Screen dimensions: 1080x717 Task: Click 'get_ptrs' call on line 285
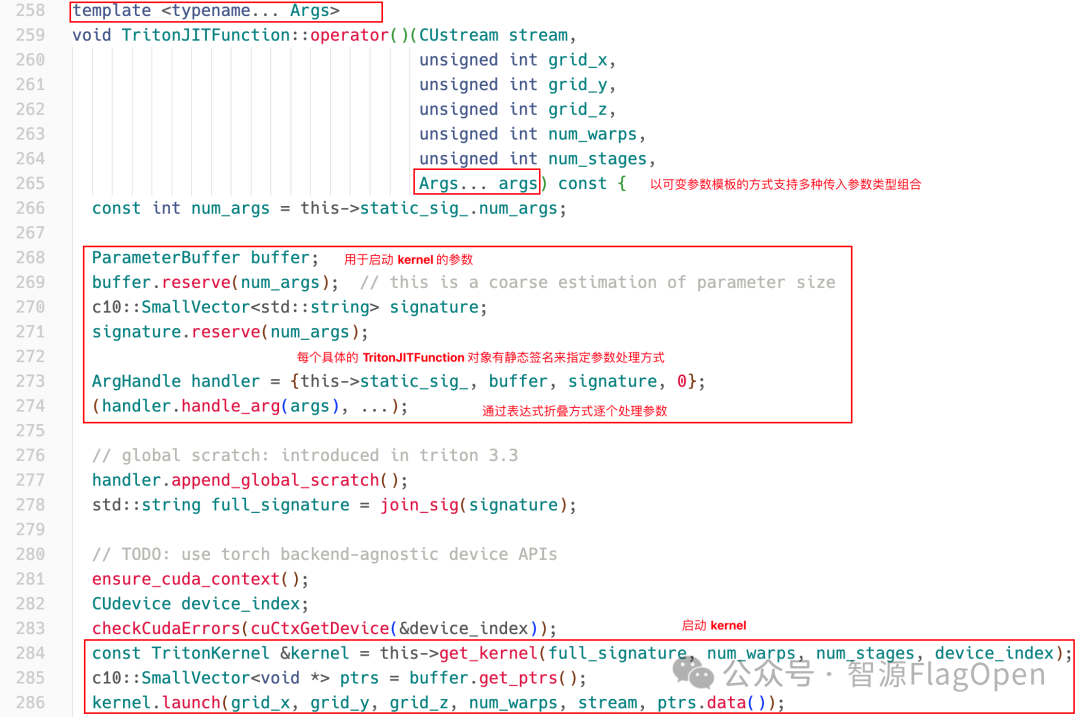(x=518, y=678)
